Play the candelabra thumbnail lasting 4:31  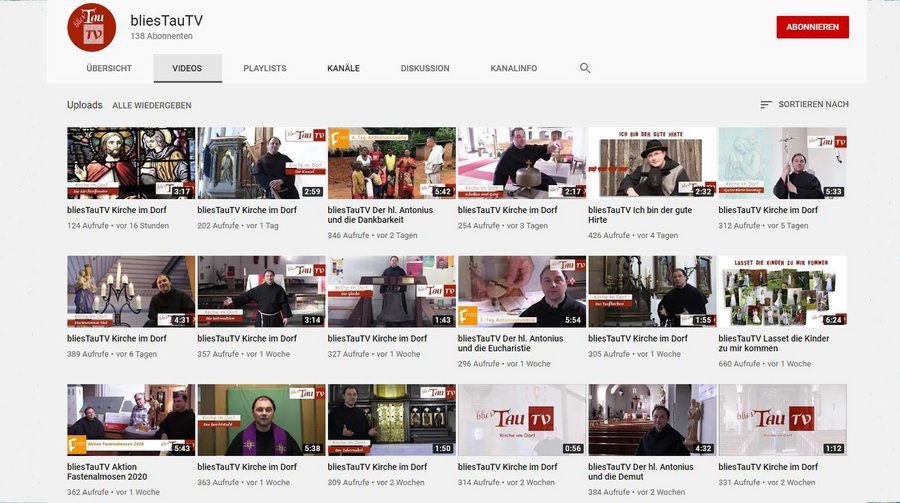tap(131, 292)
